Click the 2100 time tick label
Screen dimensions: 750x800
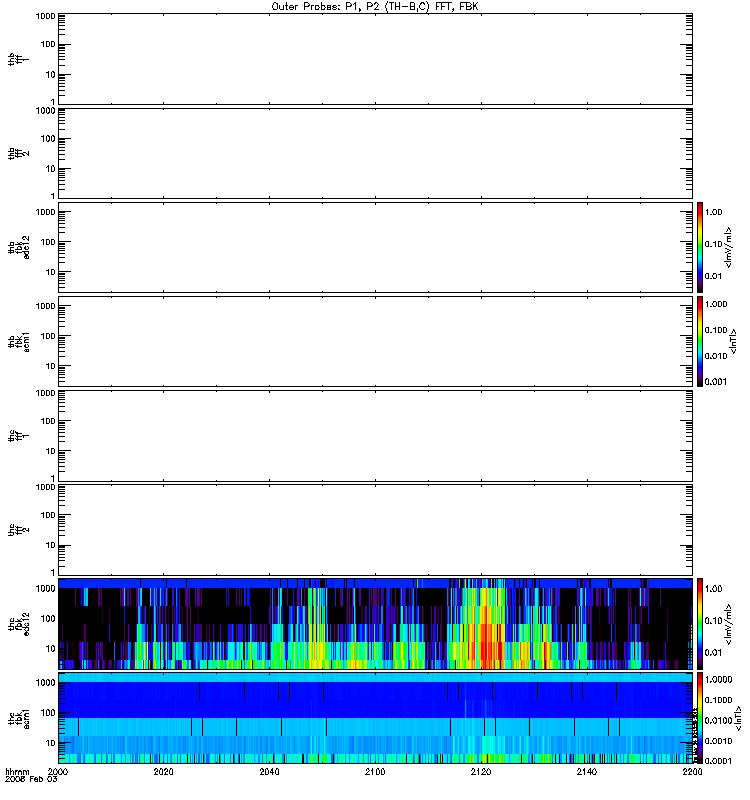coord(375,772)
